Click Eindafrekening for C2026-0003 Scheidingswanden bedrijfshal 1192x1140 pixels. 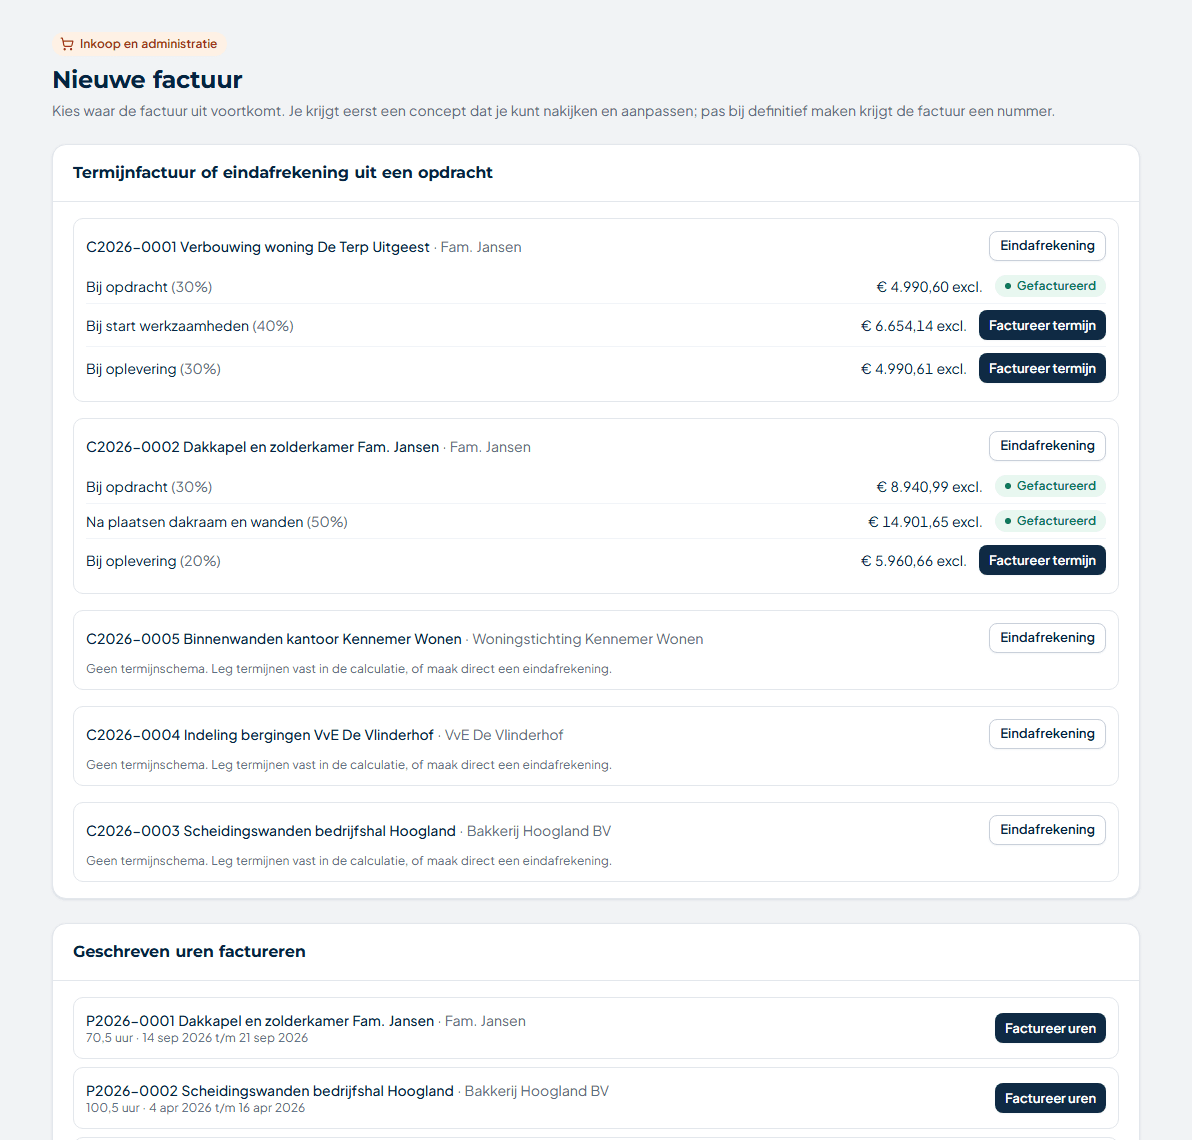(x=1047, y=830)
